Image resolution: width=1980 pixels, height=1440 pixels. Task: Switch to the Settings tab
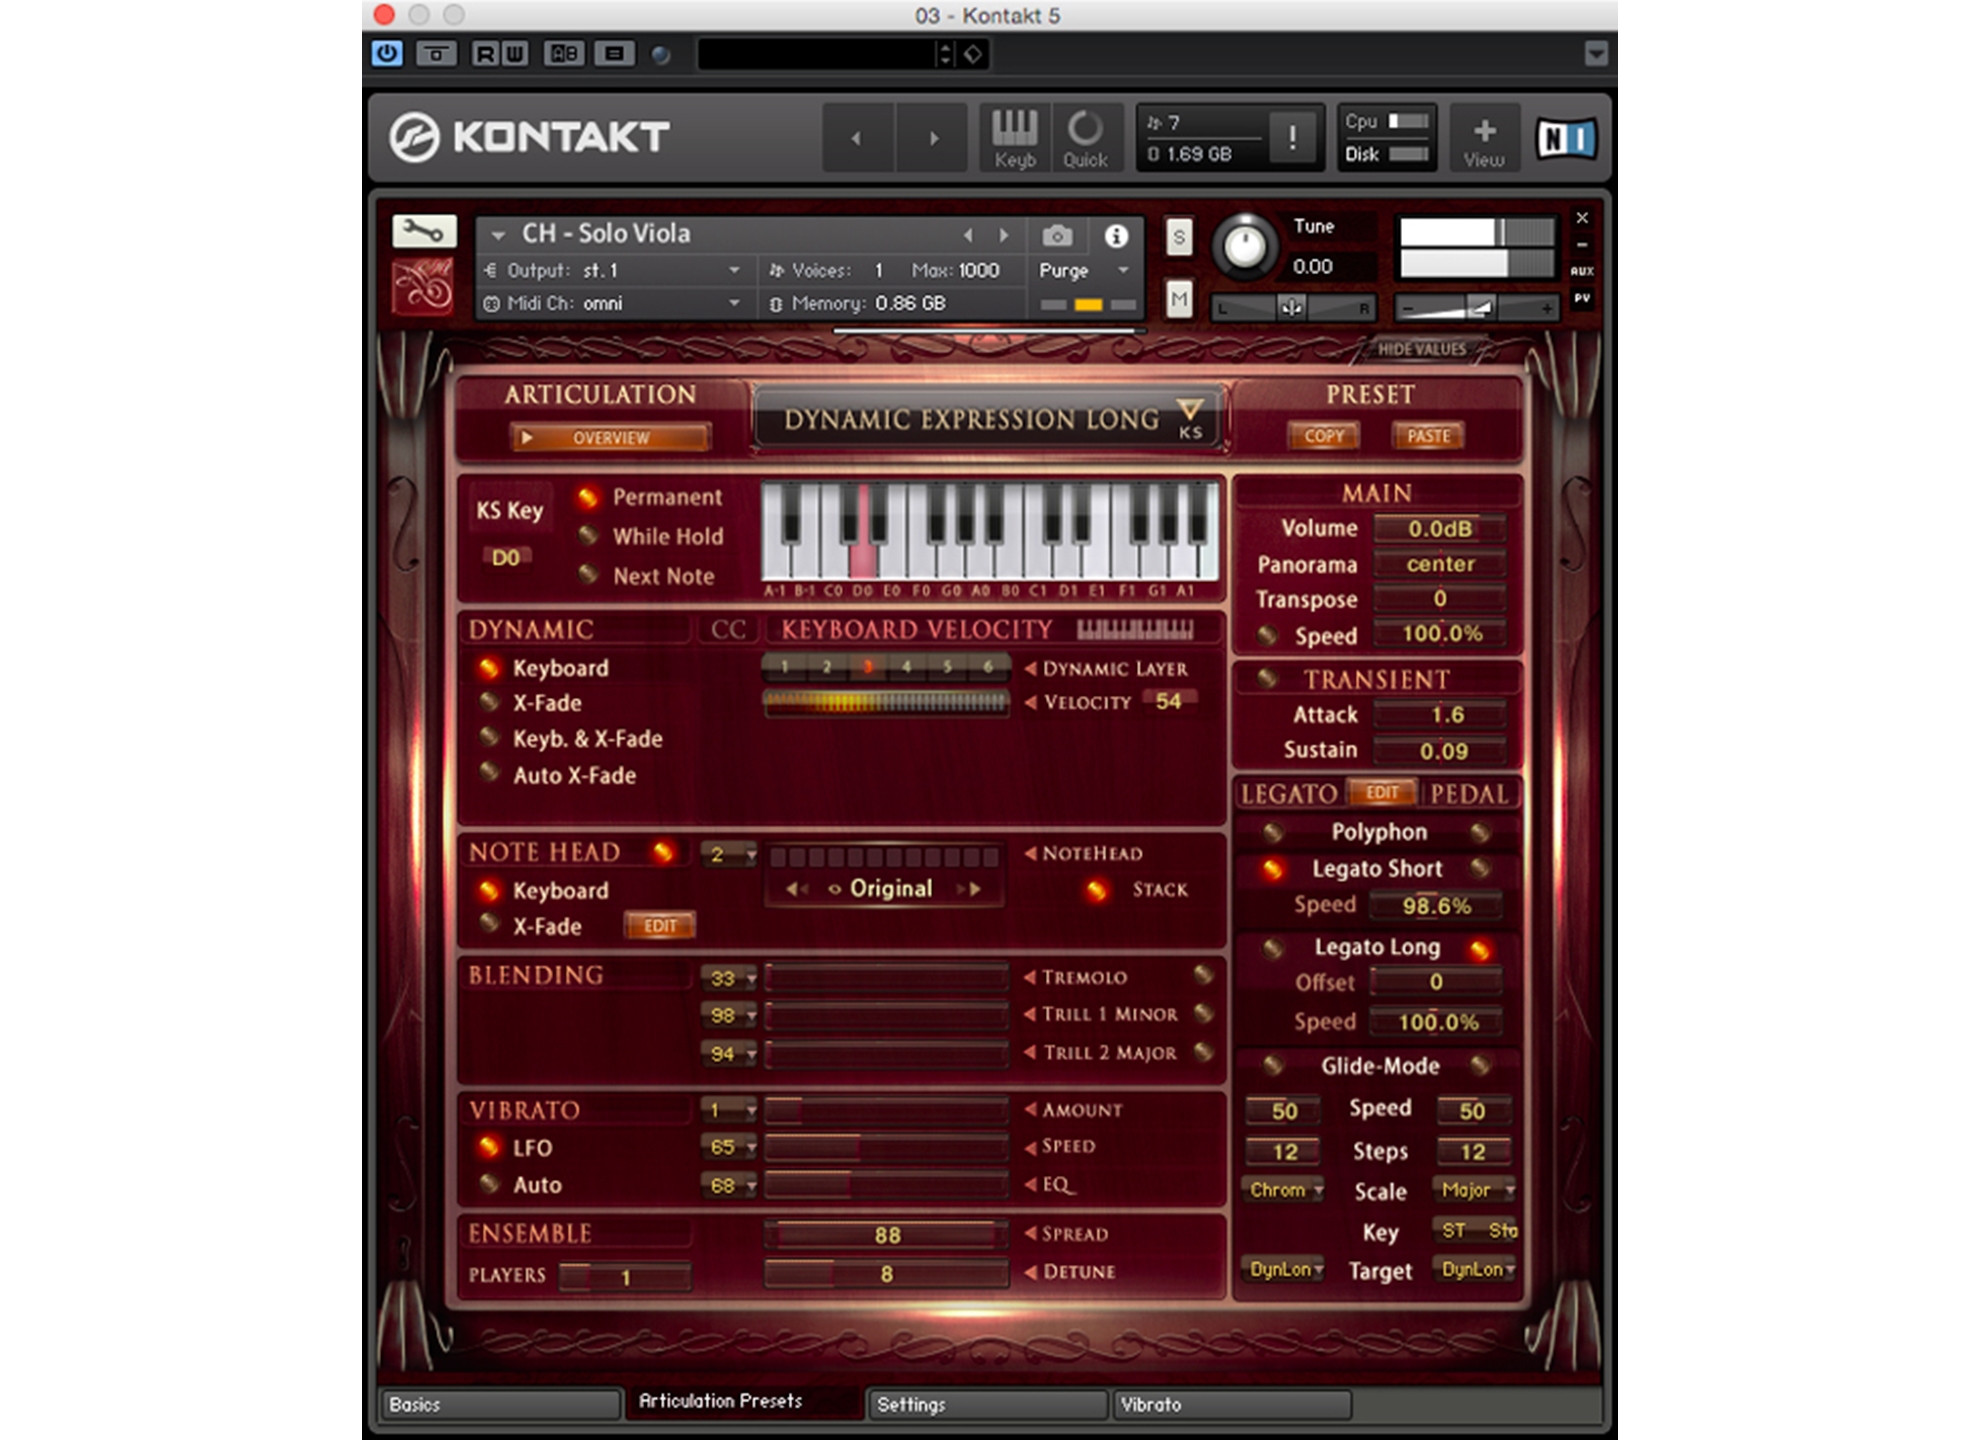coord(988,1404)
